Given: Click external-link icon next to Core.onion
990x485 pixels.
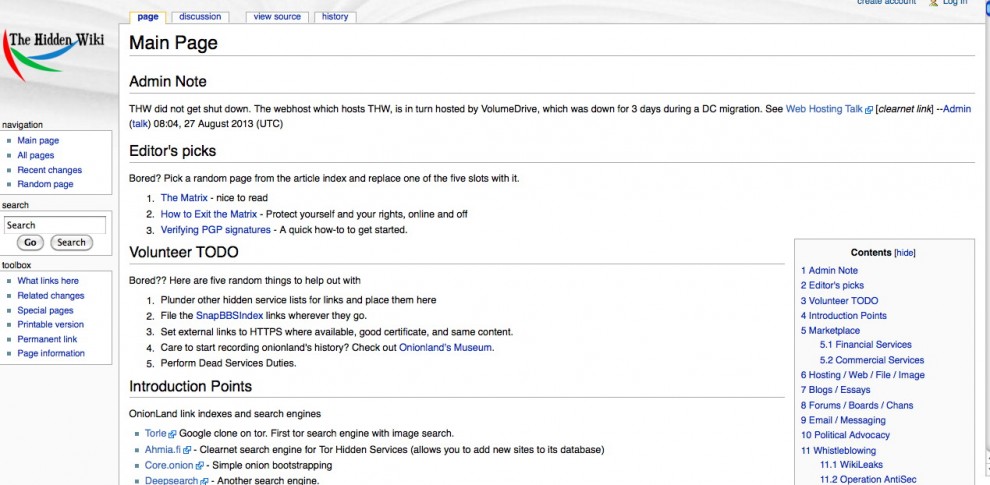Looking at the screenshot, I should coord(200,465).
